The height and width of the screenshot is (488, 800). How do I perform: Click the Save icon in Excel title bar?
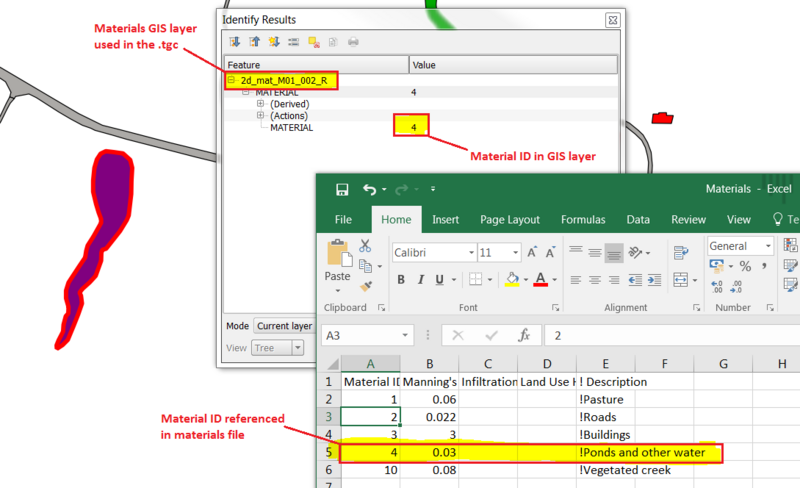[342, 189]
